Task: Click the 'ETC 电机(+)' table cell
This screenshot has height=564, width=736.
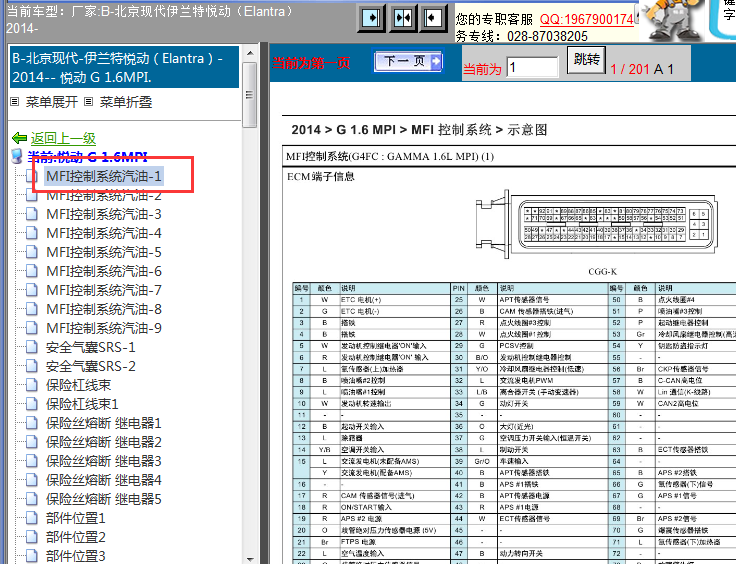Action: click(x=395, y=299)
